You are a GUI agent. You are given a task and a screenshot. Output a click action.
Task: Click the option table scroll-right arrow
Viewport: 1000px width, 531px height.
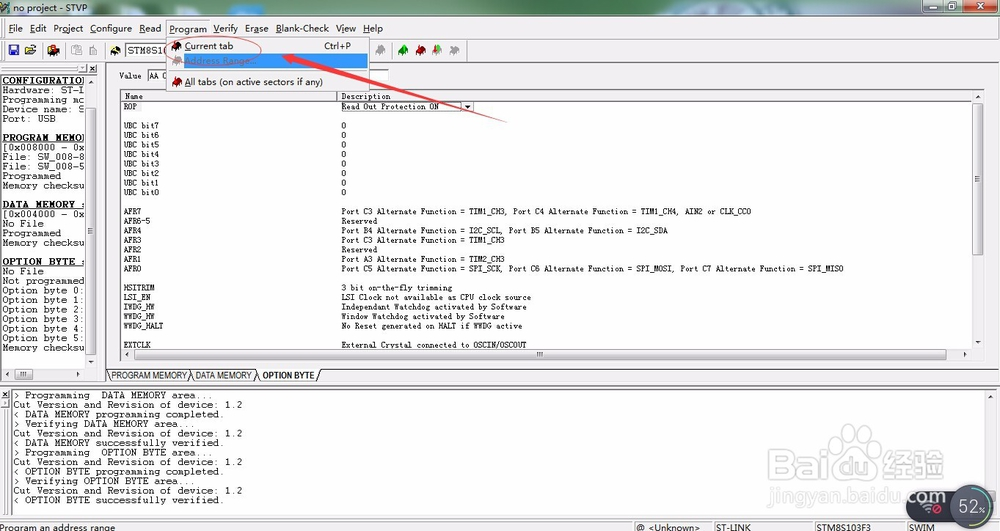point(965,354)
